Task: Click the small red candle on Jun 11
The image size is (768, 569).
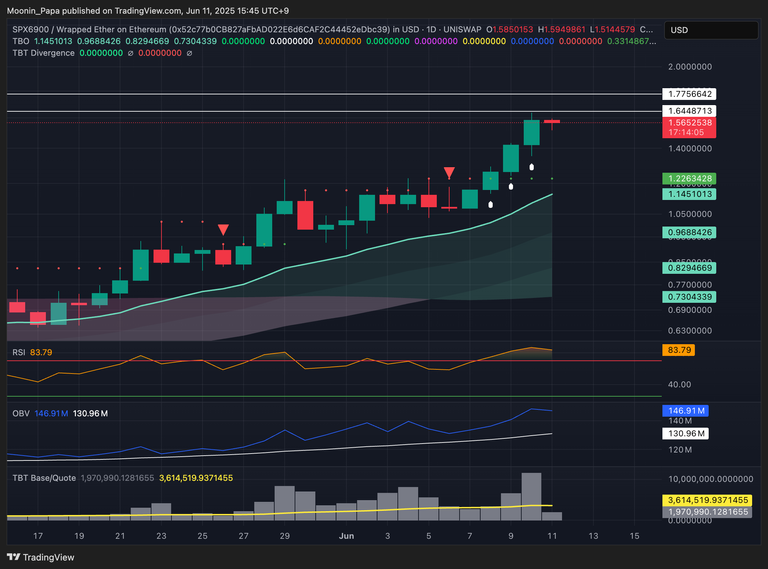Action: [x=552, y=121]
